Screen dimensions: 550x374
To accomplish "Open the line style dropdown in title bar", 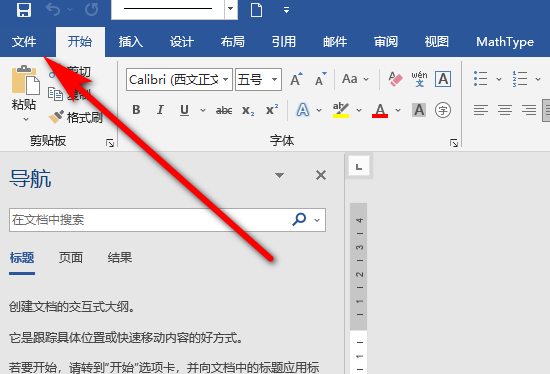I will coord(231,8).
